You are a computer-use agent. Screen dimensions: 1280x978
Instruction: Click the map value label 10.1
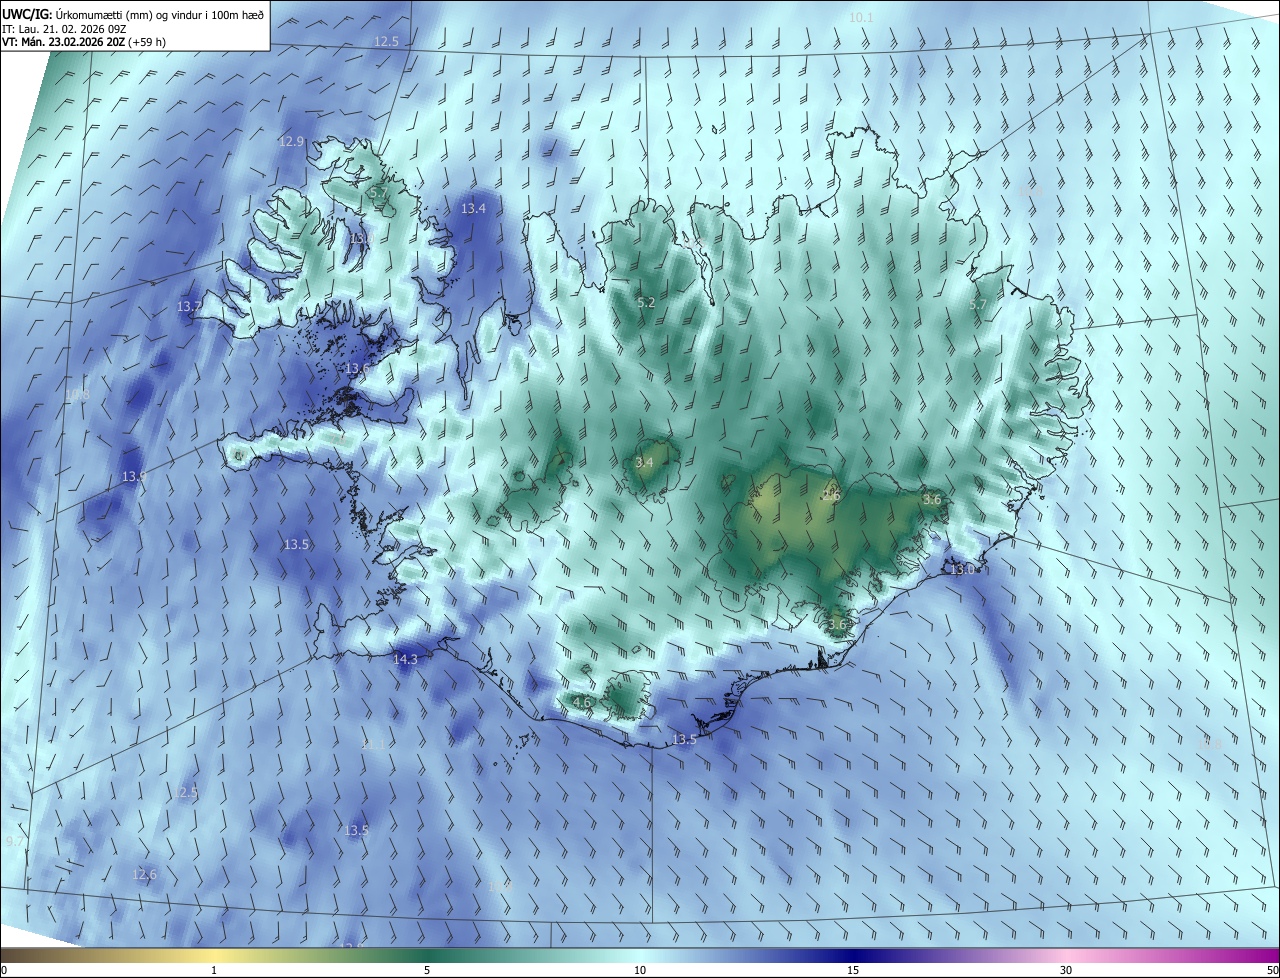pos(861,18)
